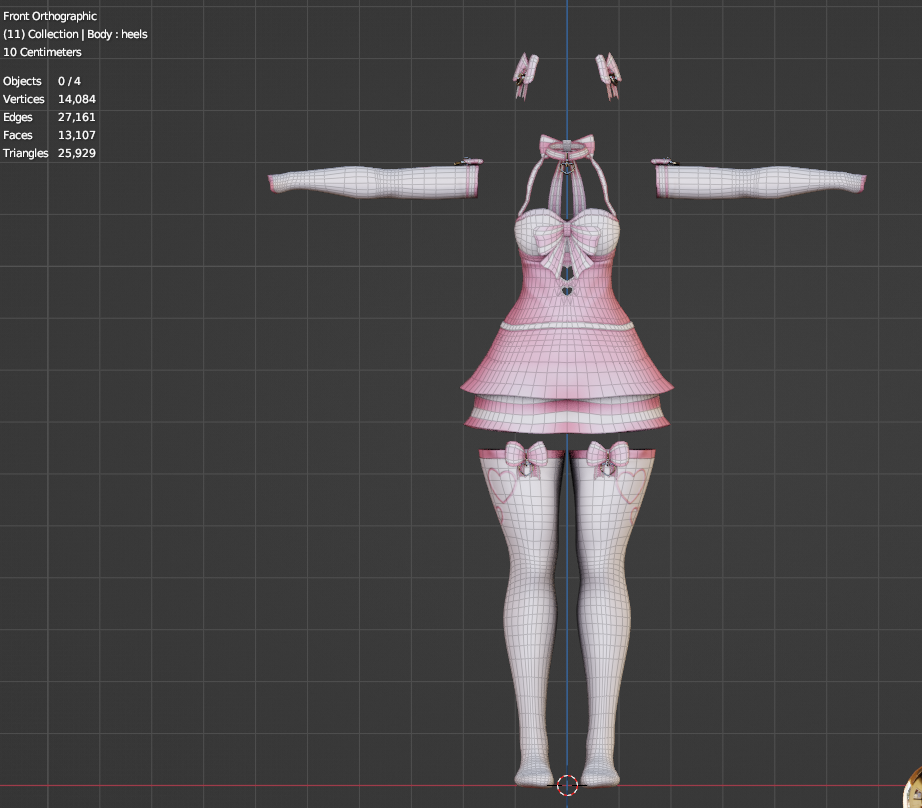Click the "Faces" statistics label
This screenshot has width=922, height=808.
coord(18,135)
